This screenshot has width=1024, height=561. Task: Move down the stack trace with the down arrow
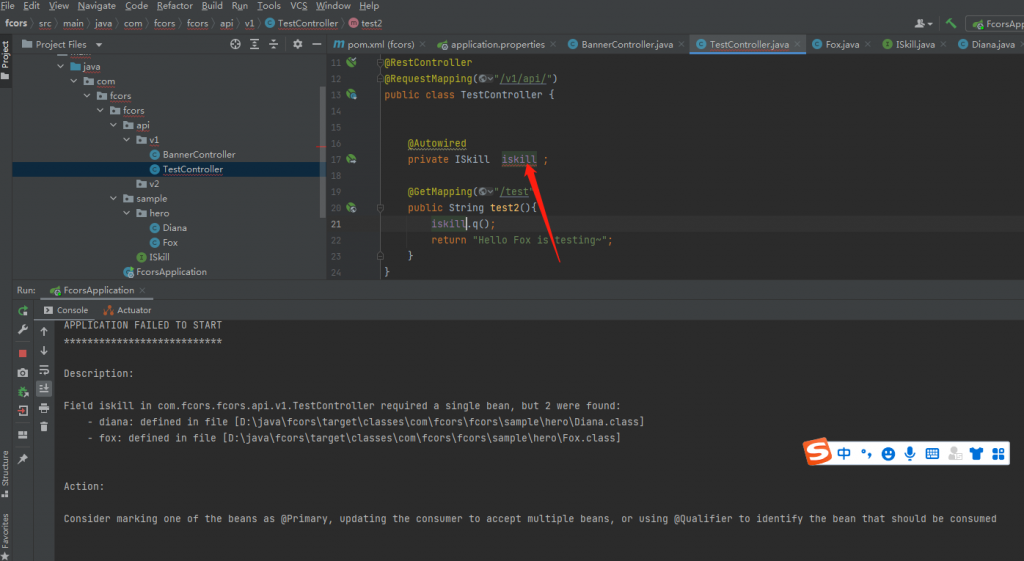click(44, 351)
